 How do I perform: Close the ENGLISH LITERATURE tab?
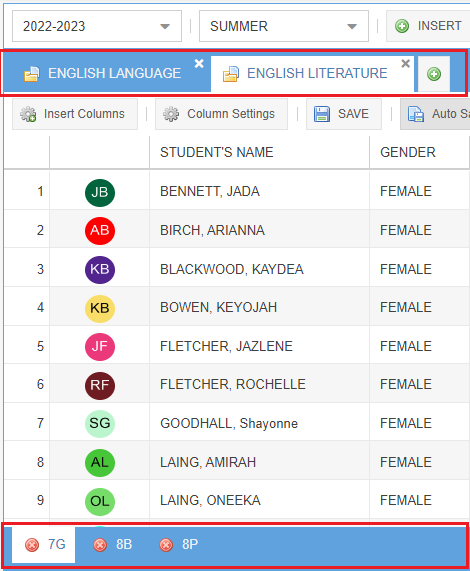406,64
